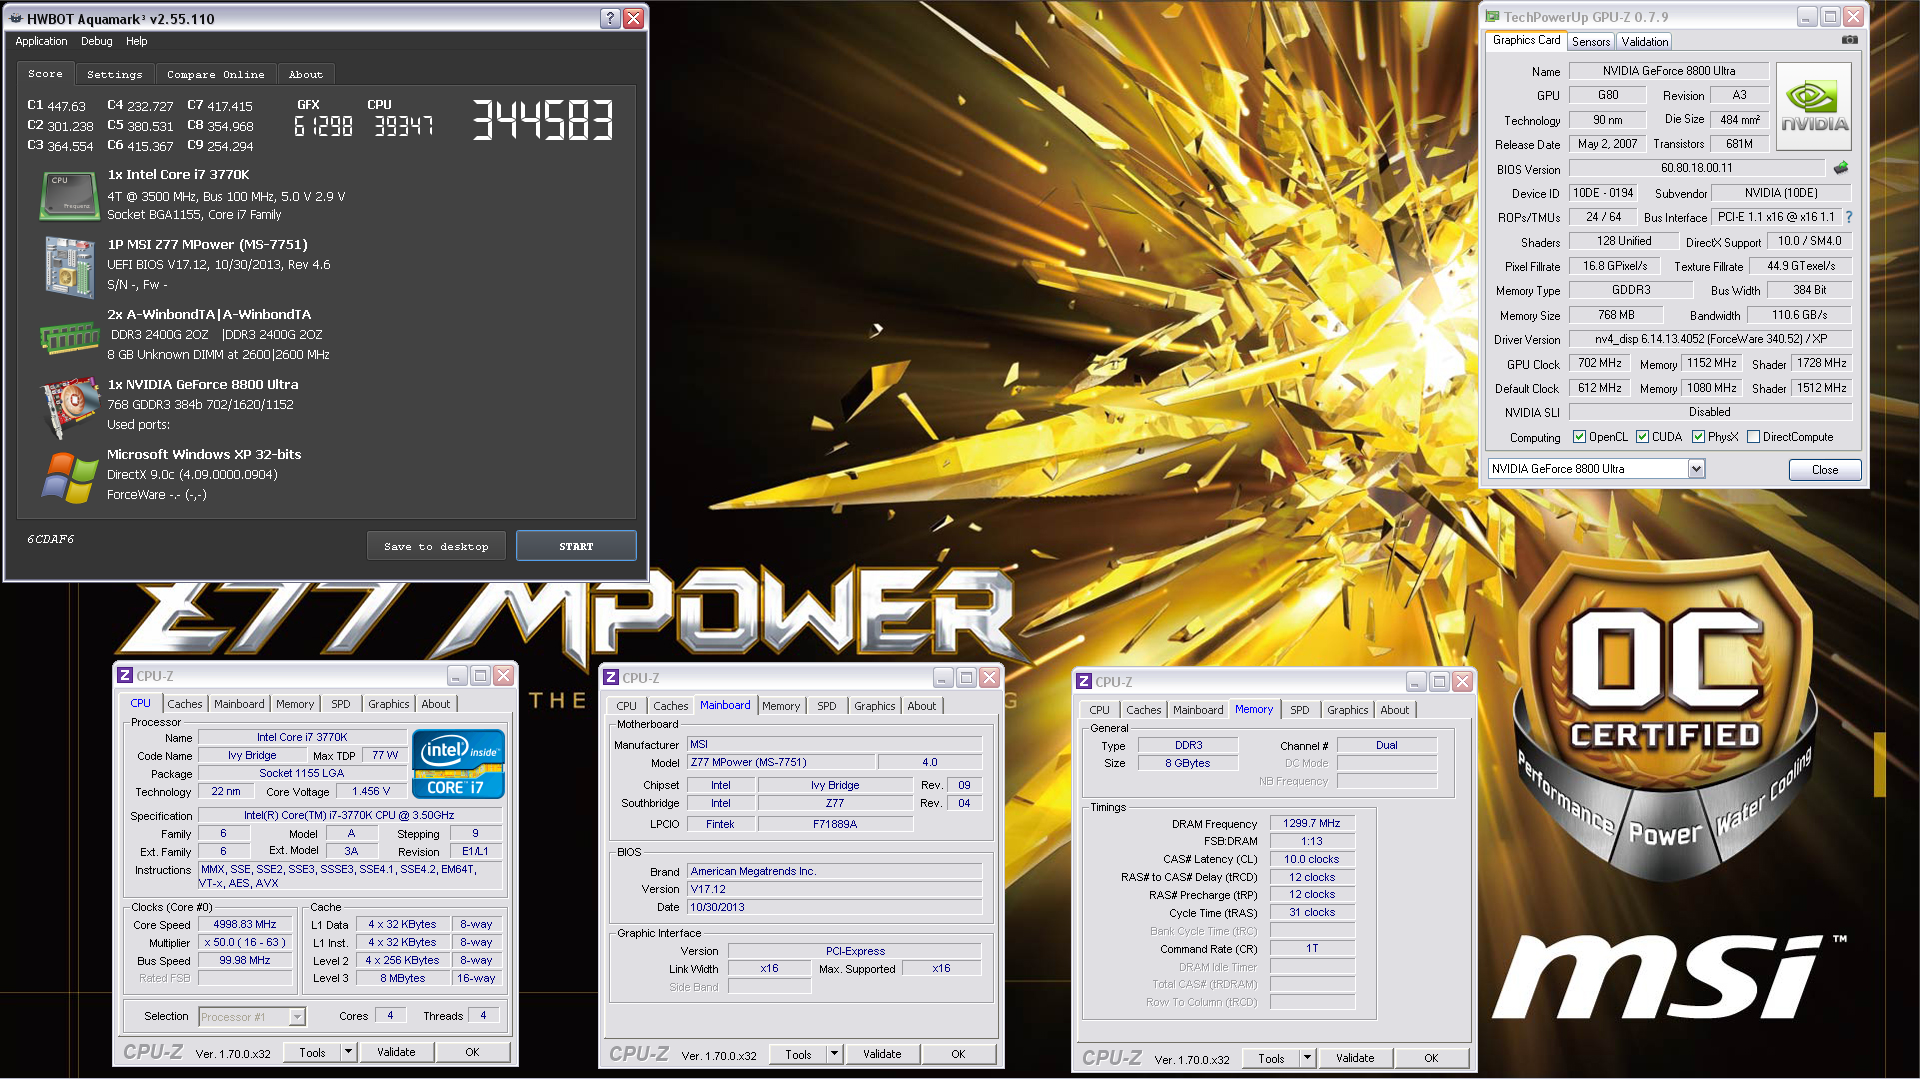
Task: Open the Help menu in Aquamark
Action: [x=137, y=42]
